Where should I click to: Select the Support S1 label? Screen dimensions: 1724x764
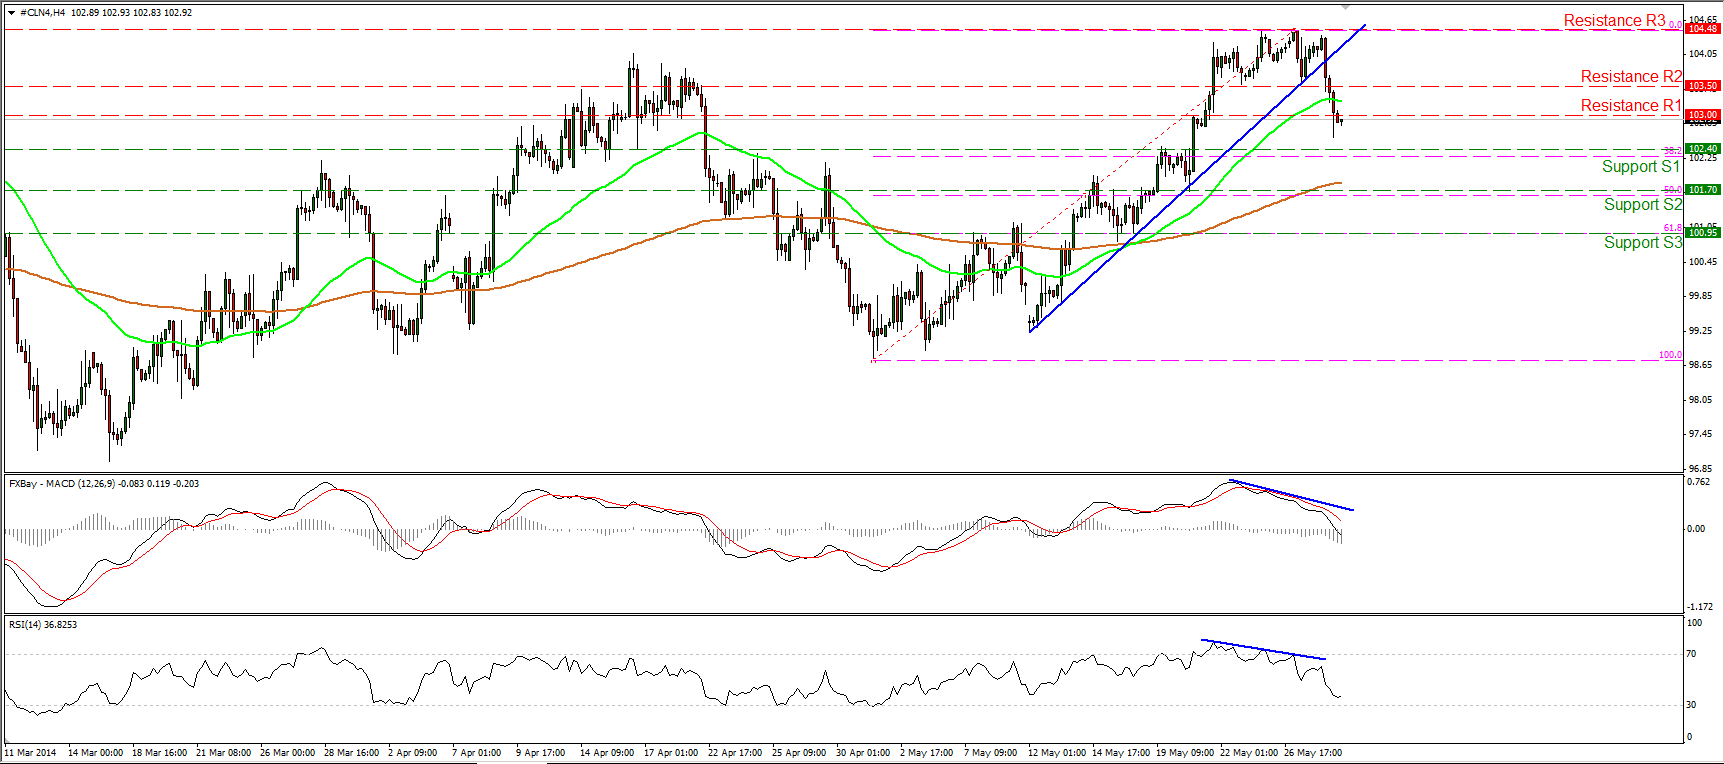point(1641,167)
